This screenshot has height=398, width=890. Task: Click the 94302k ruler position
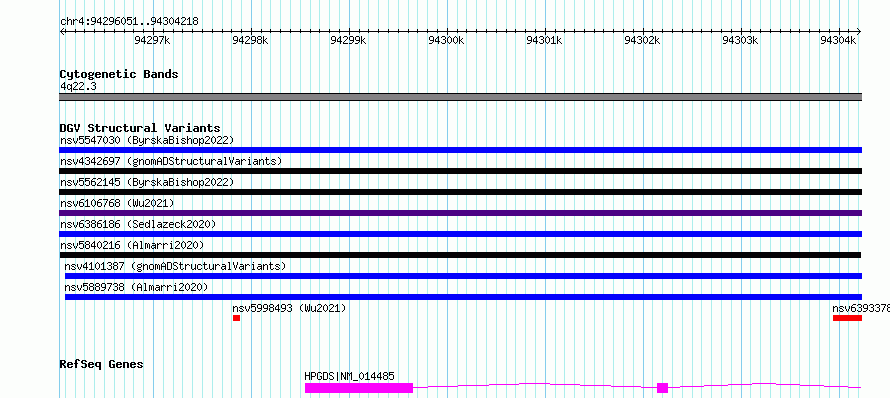pyautogui.click(x=642, y=40)
